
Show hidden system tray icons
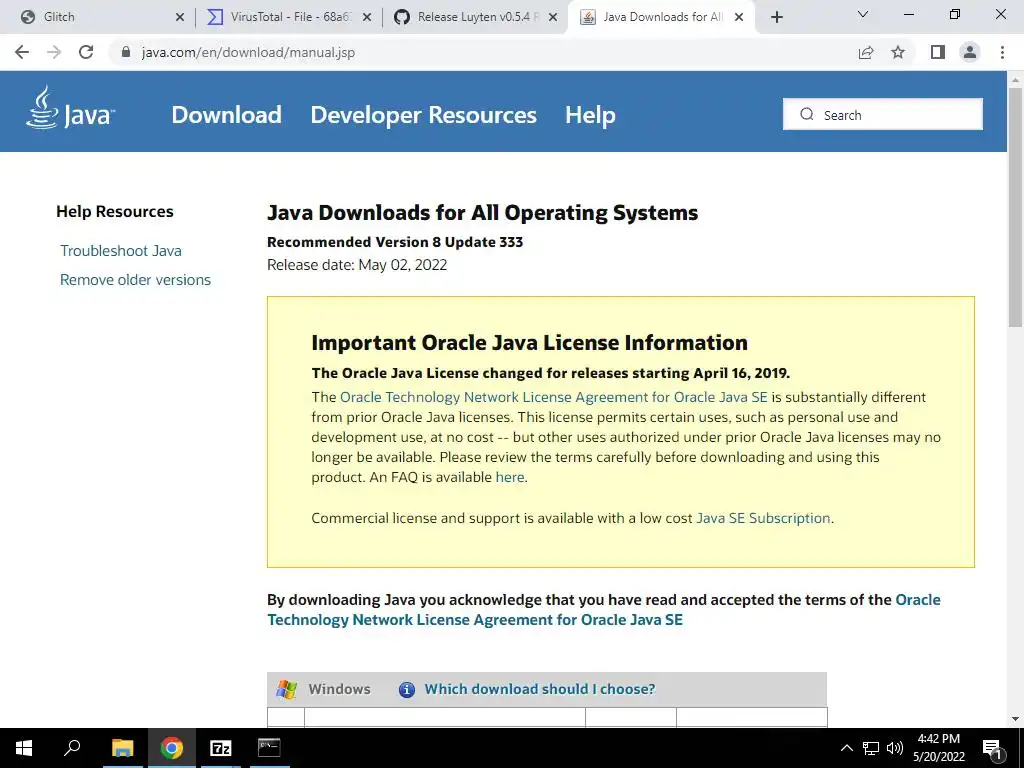tap(846, 748)
